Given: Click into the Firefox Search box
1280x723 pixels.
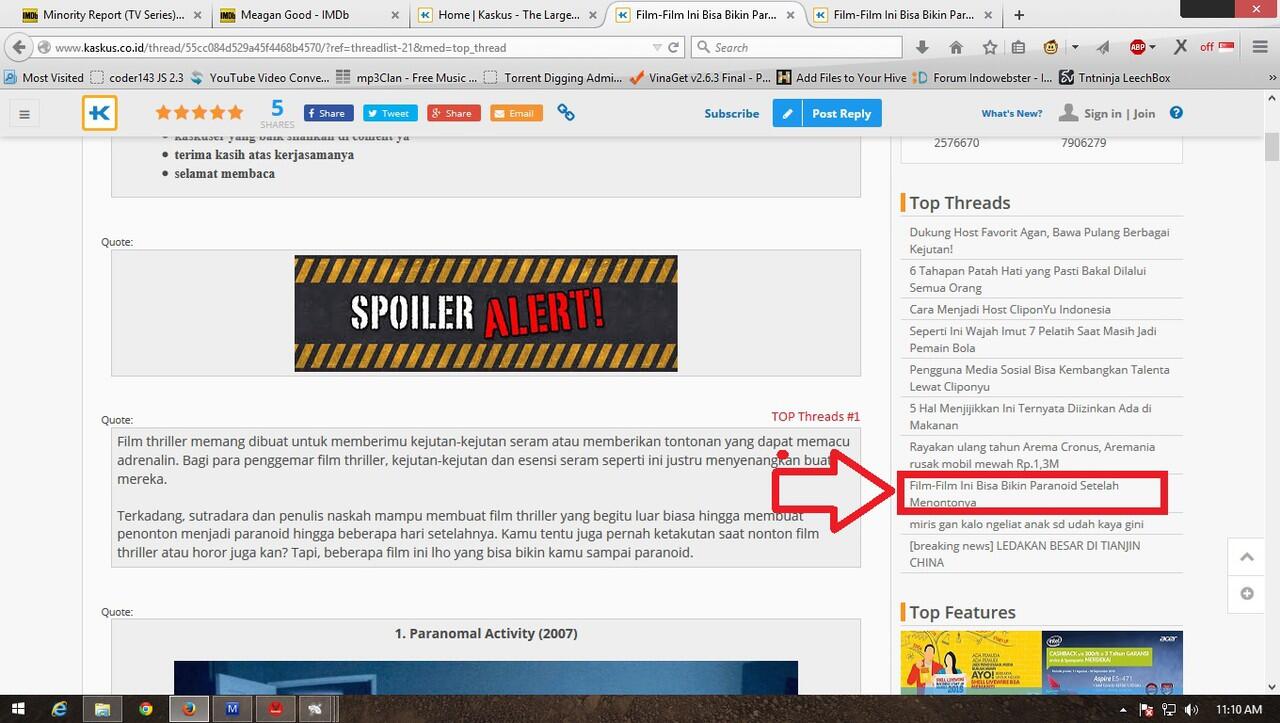Looking at the screenshot, I should [x=796, y=47].
